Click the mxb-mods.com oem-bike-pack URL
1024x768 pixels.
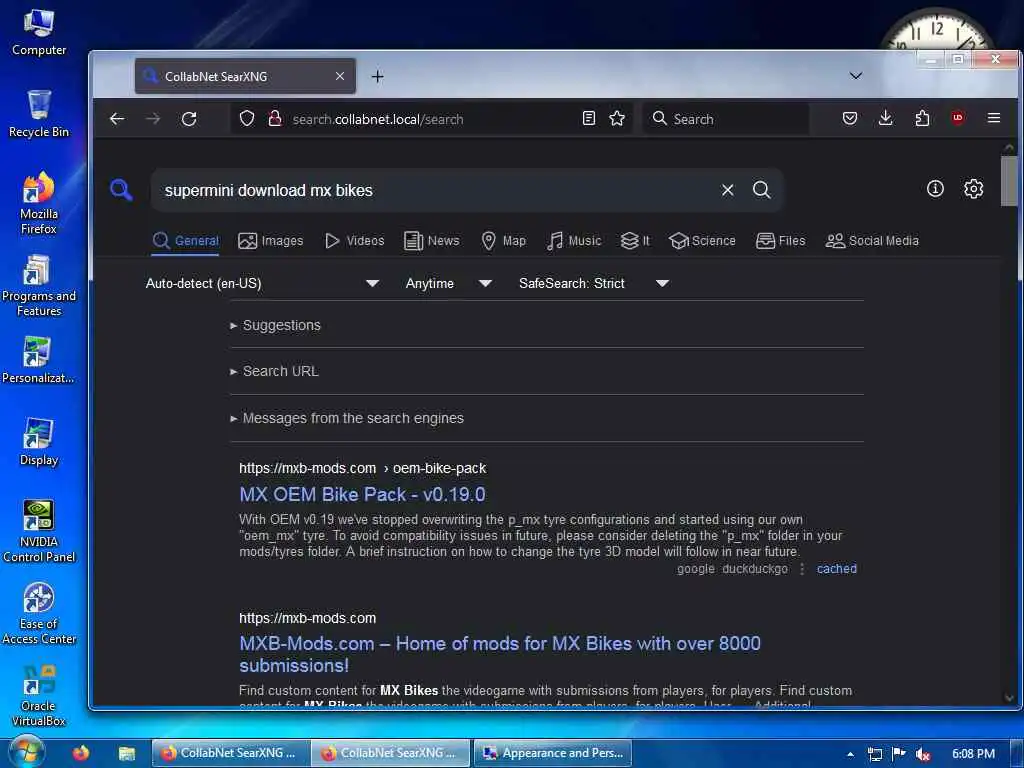pyautogui.click(x=362, y=468)
